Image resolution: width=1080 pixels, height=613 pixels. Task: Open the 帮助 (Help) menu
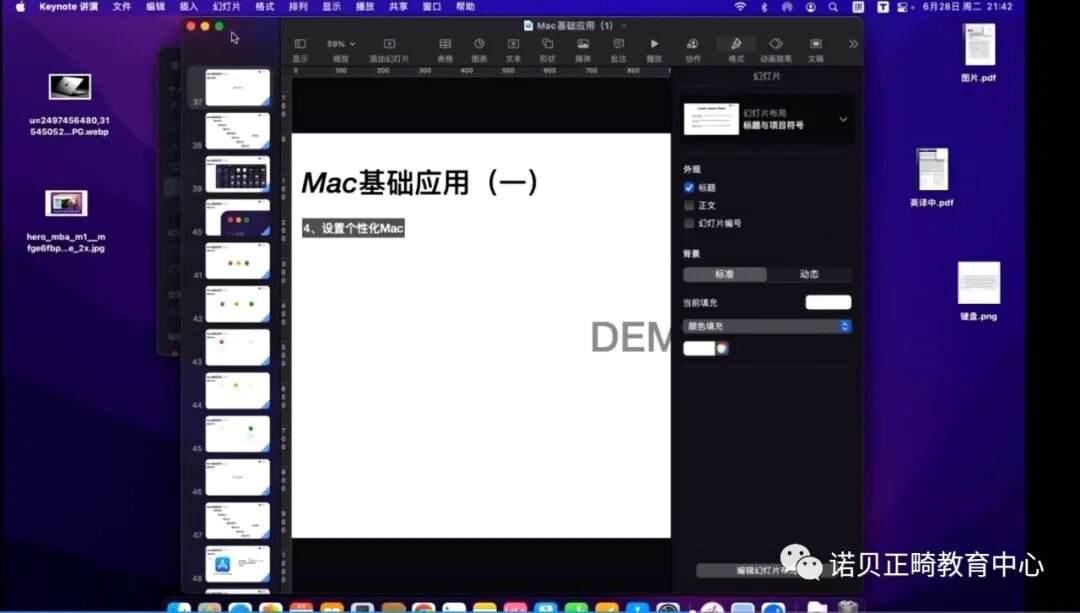pos(466,7)
